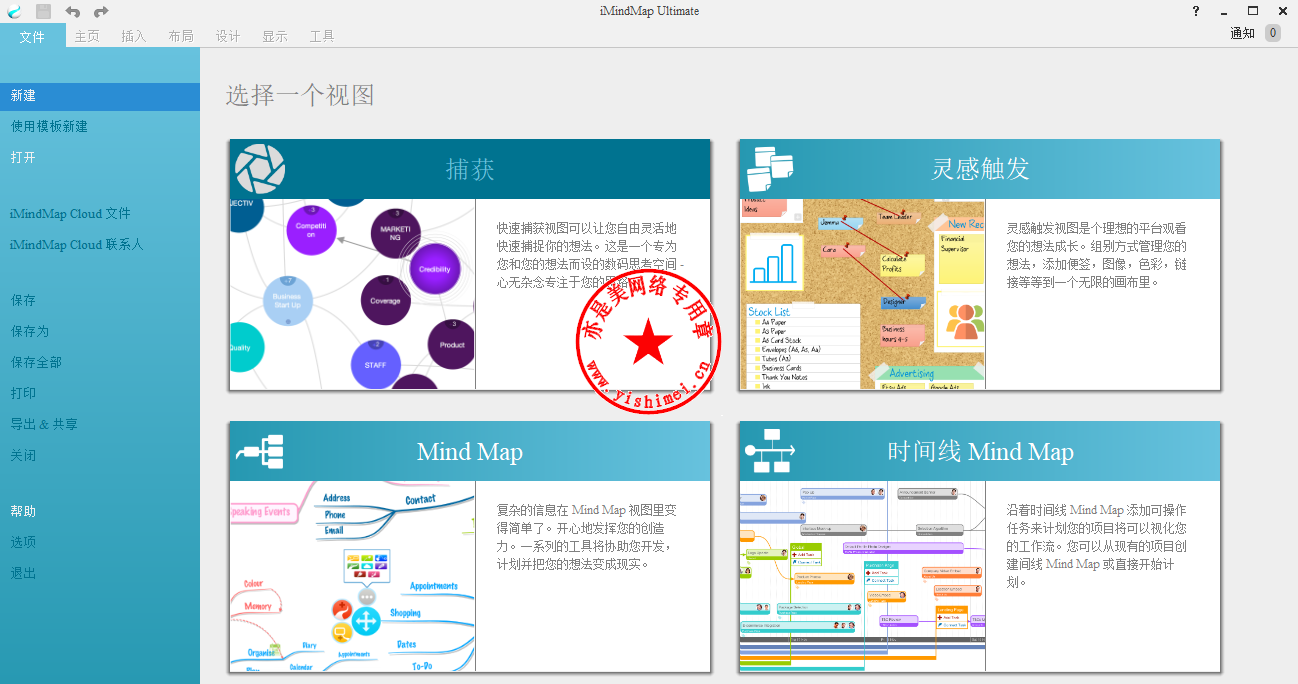Select the 时间线 Mind Map view header

[980, 452]
